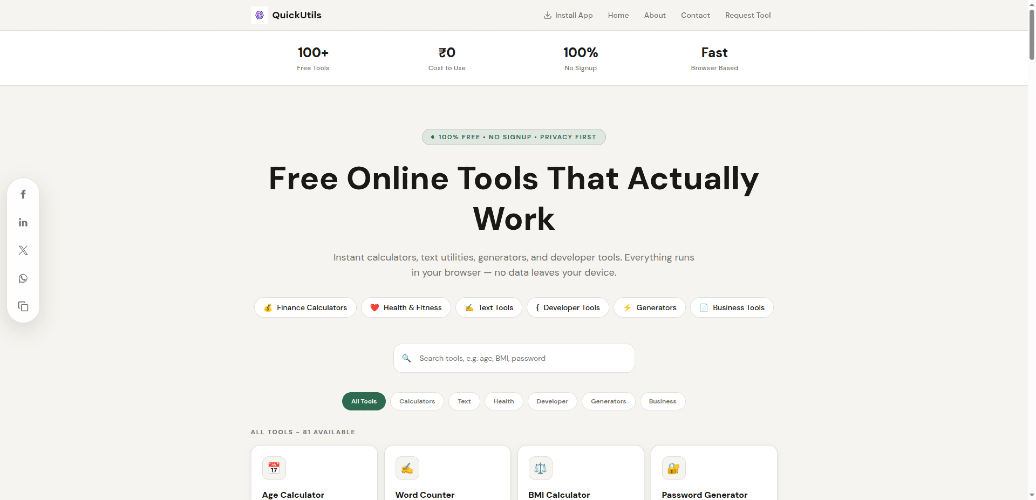Viewport: 1036px width, 500px height.
Task: Focus the search tools input field
Action: pos(514,358)
